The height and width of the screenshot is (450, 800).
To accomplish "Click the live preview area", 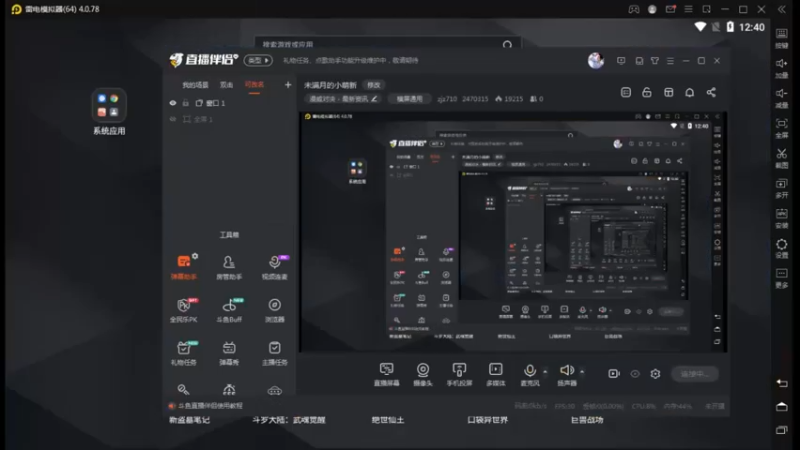I will point(513,232).
